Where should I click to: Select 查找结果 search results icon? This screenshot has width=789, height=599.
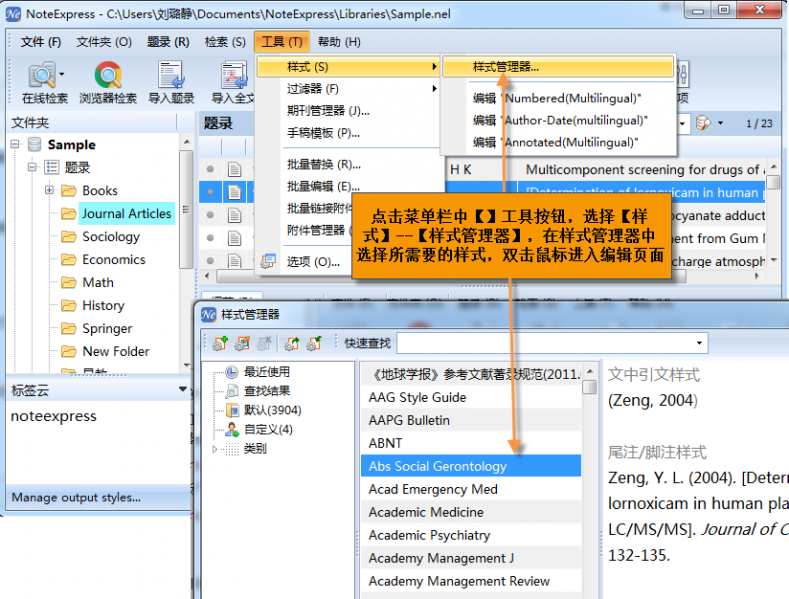pos(231,391)
